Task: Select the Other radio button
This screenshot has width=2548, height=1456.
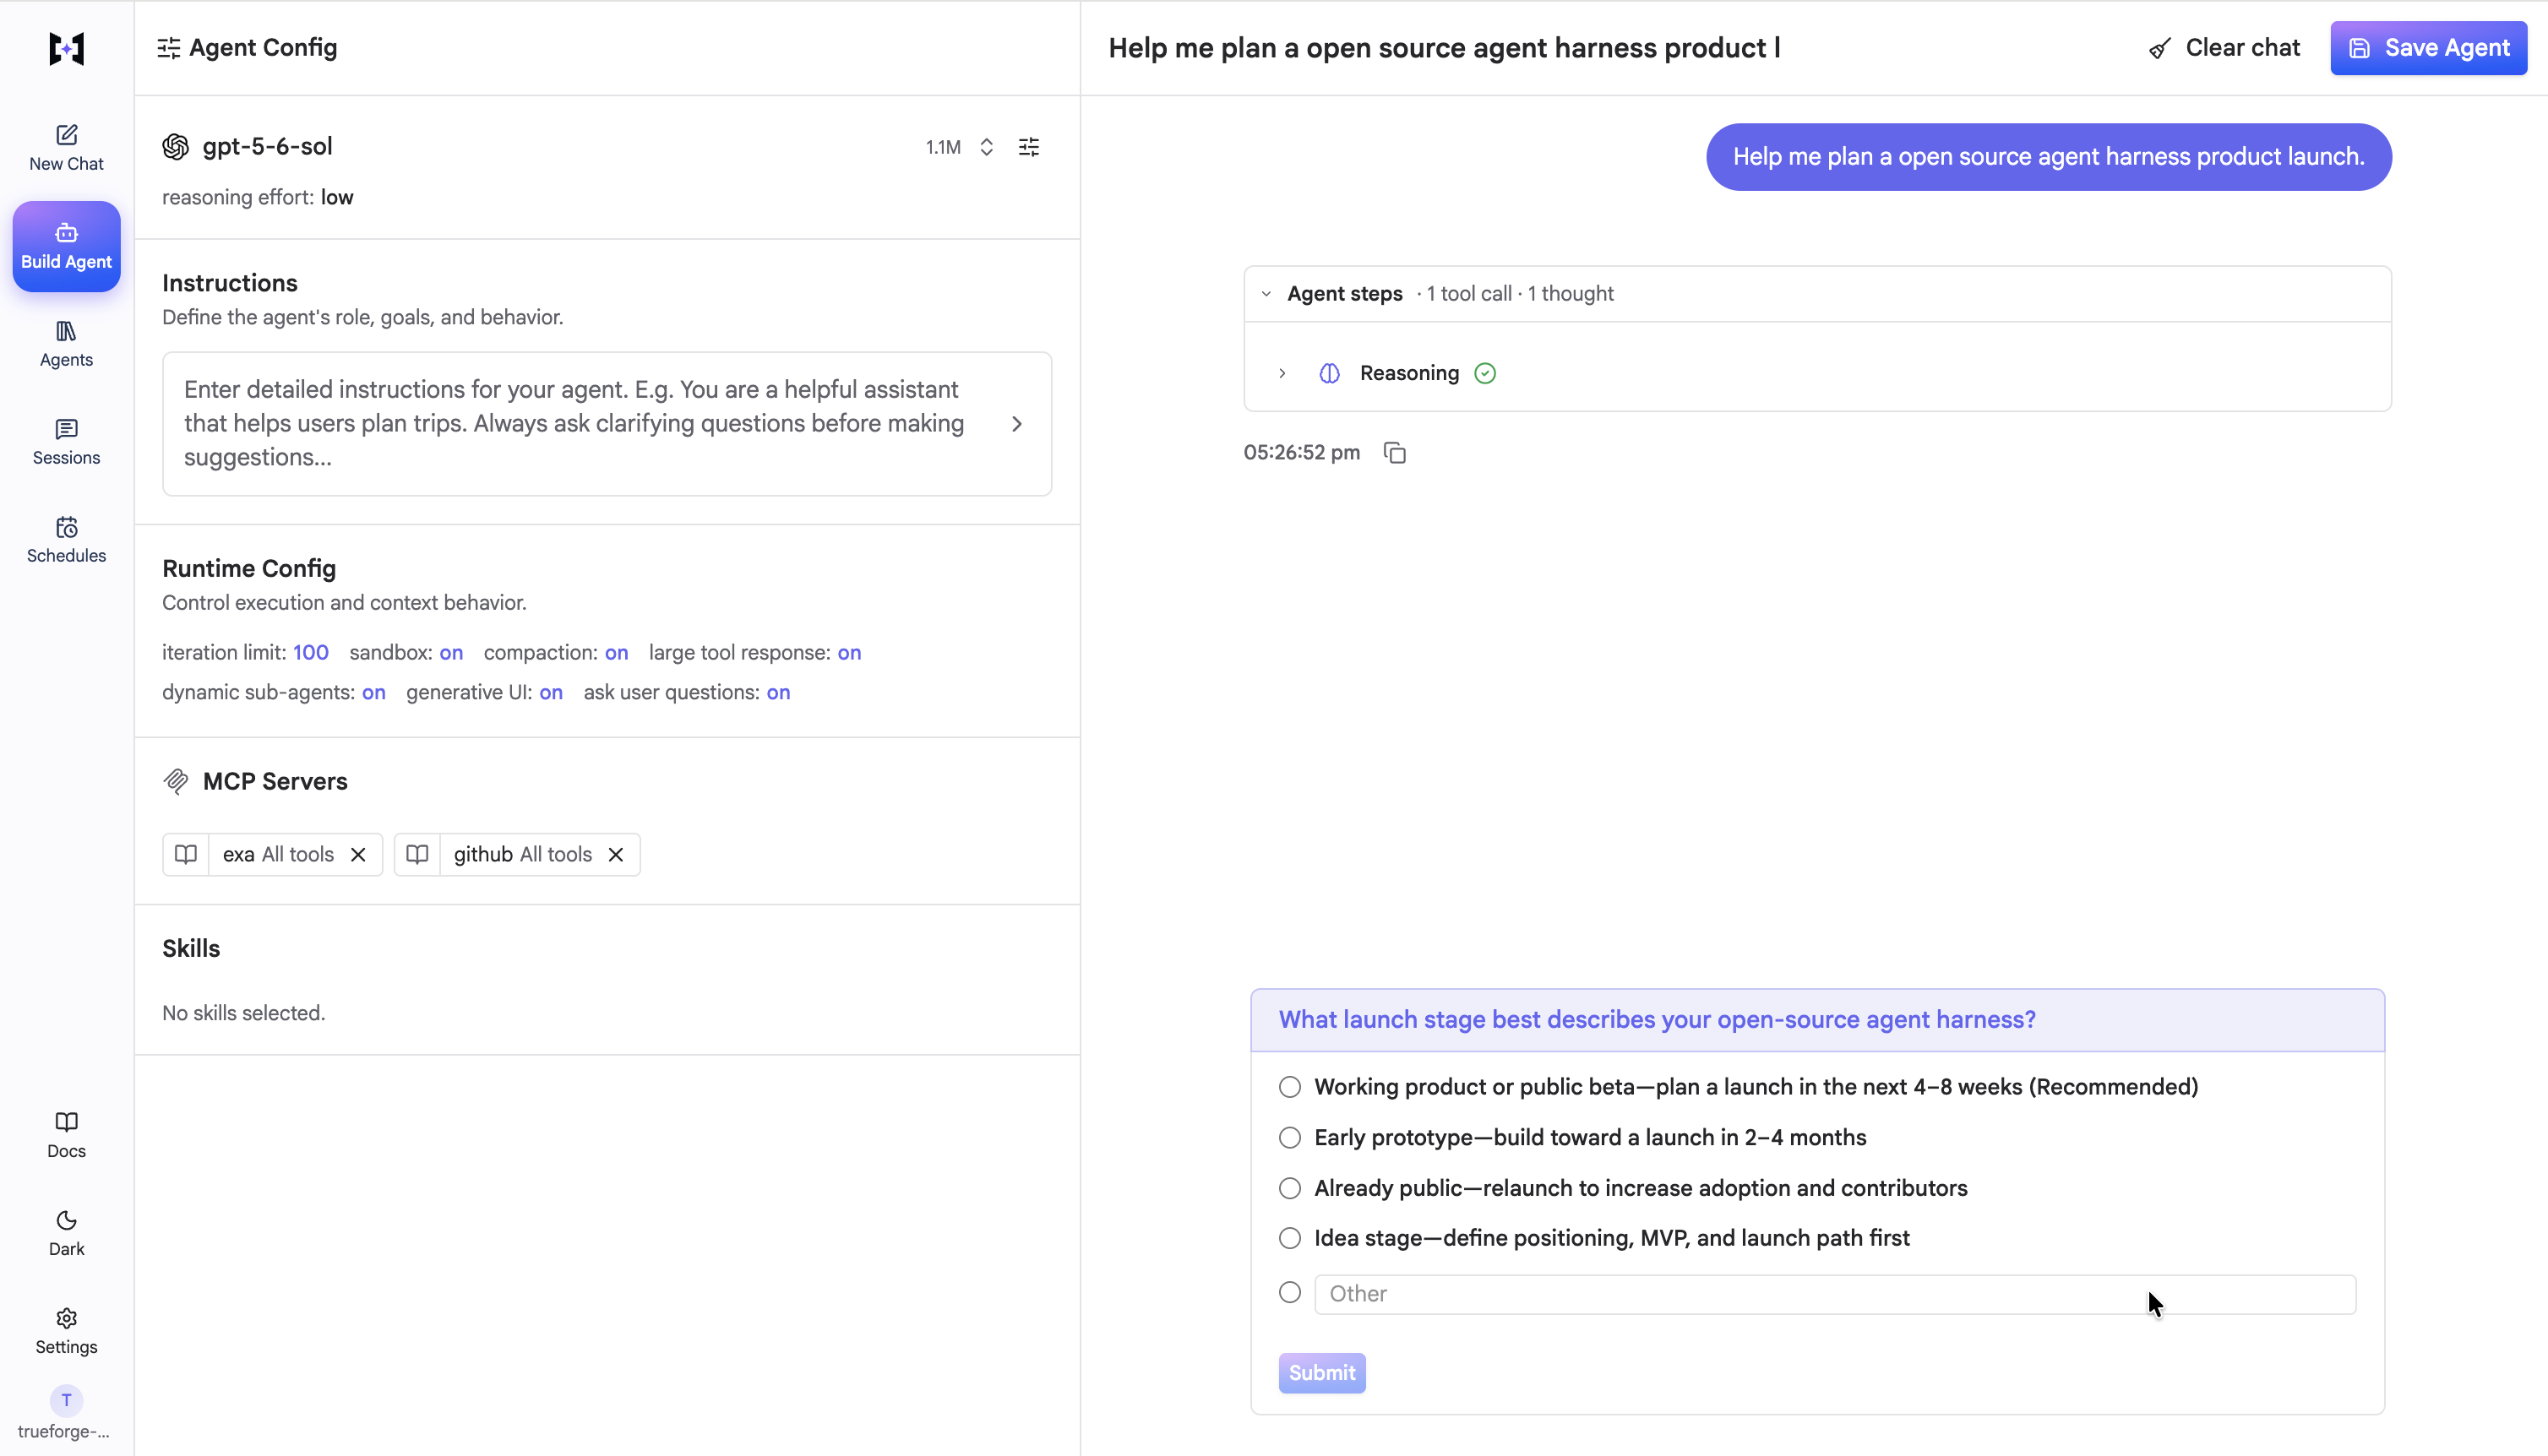Action: (x=1290, y=1293)
